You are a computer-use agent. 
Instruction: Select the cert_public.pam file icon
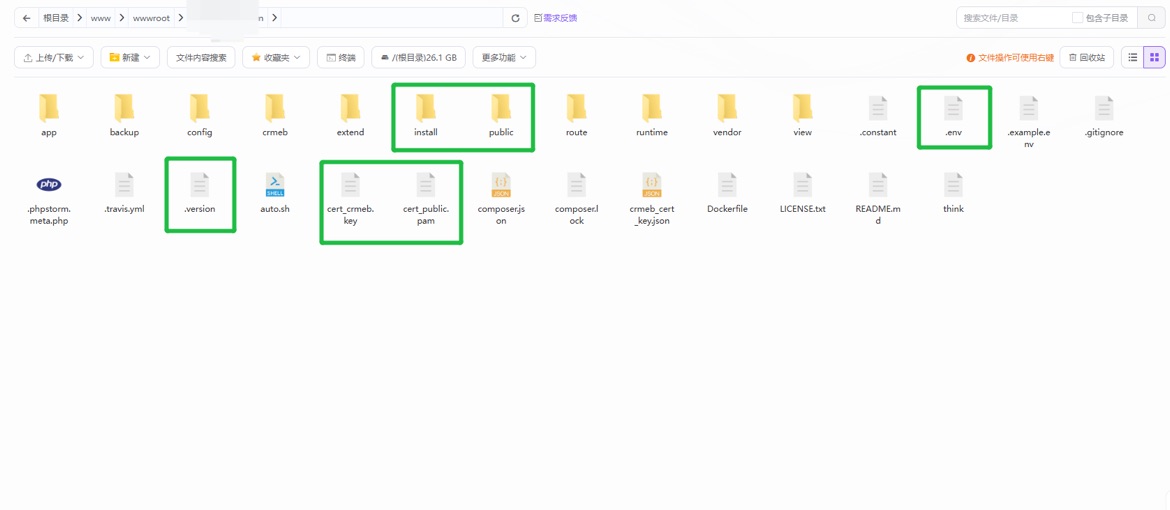coord(425,184)
